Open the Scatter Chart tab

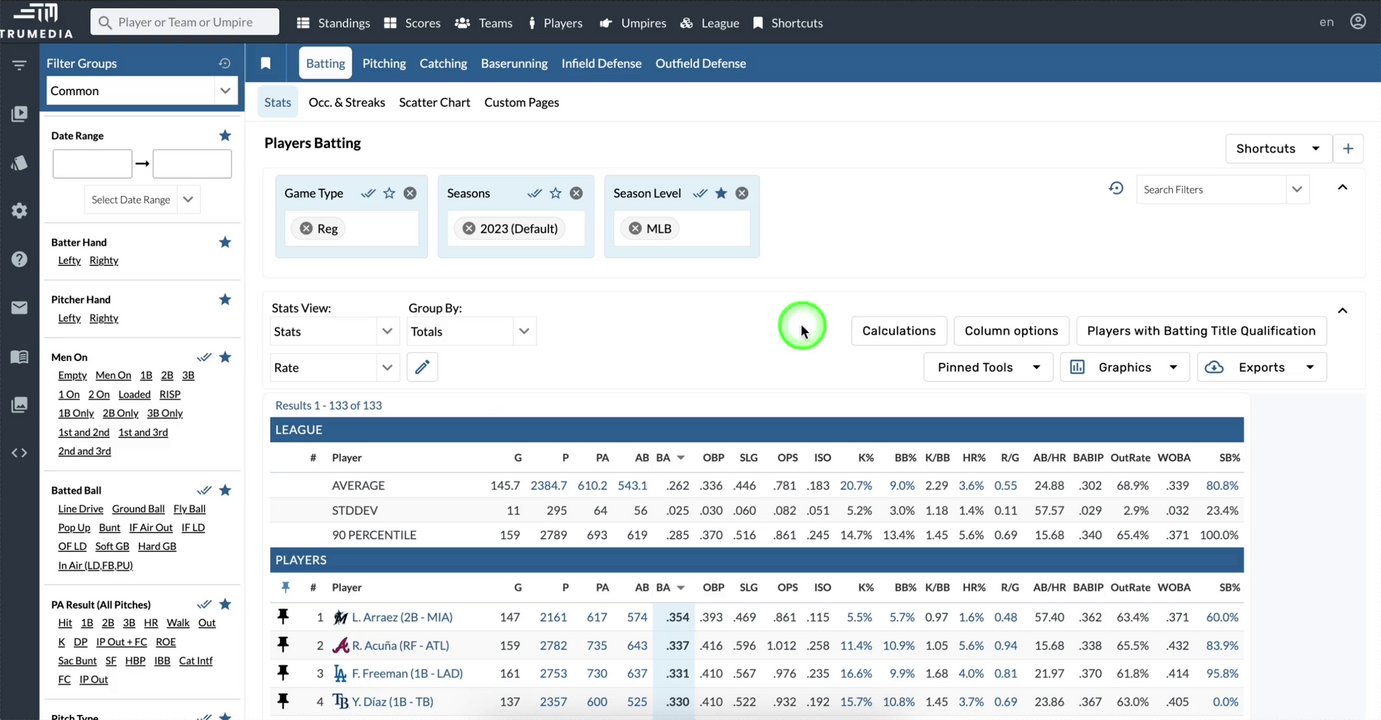[x=434, y=102]
